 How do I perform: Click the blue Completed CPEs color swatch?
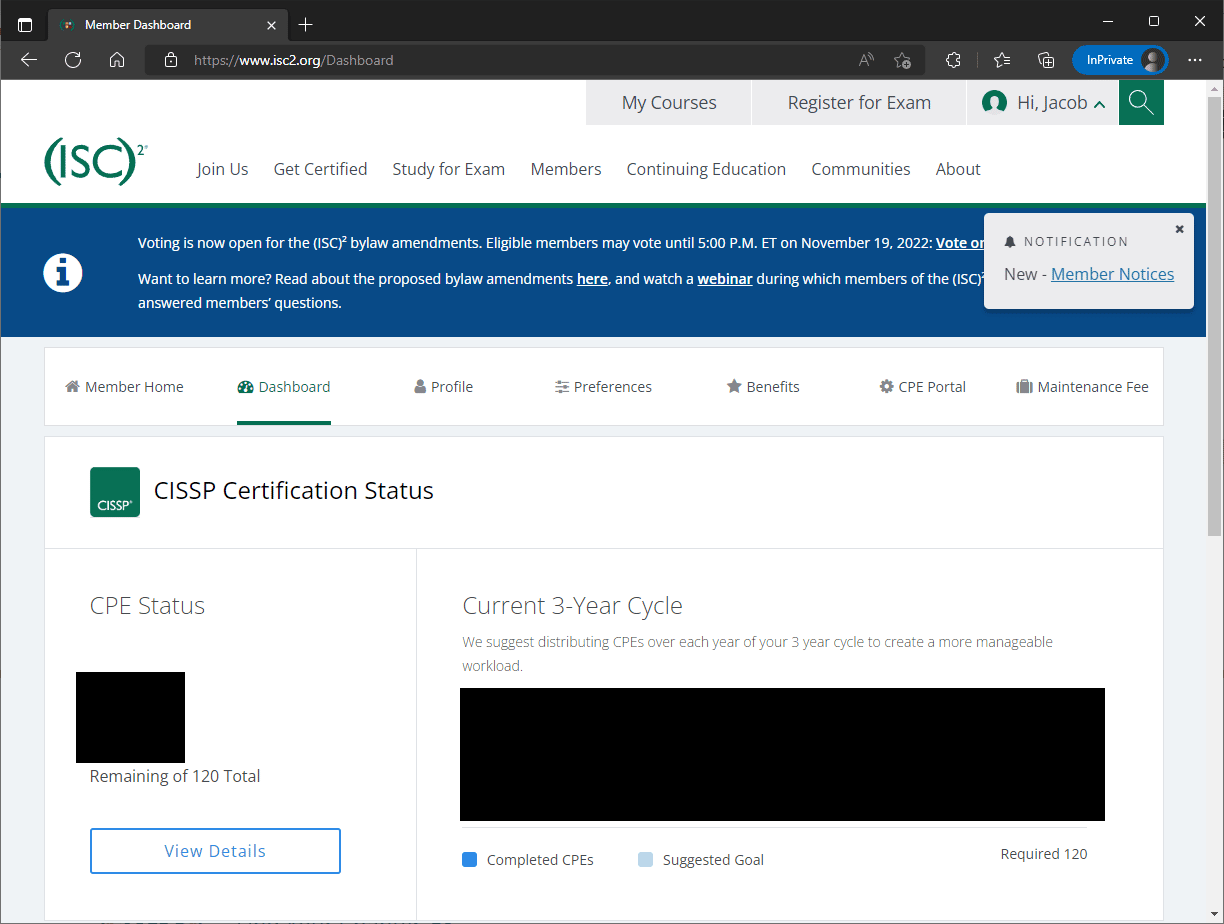tap(469, 859)
